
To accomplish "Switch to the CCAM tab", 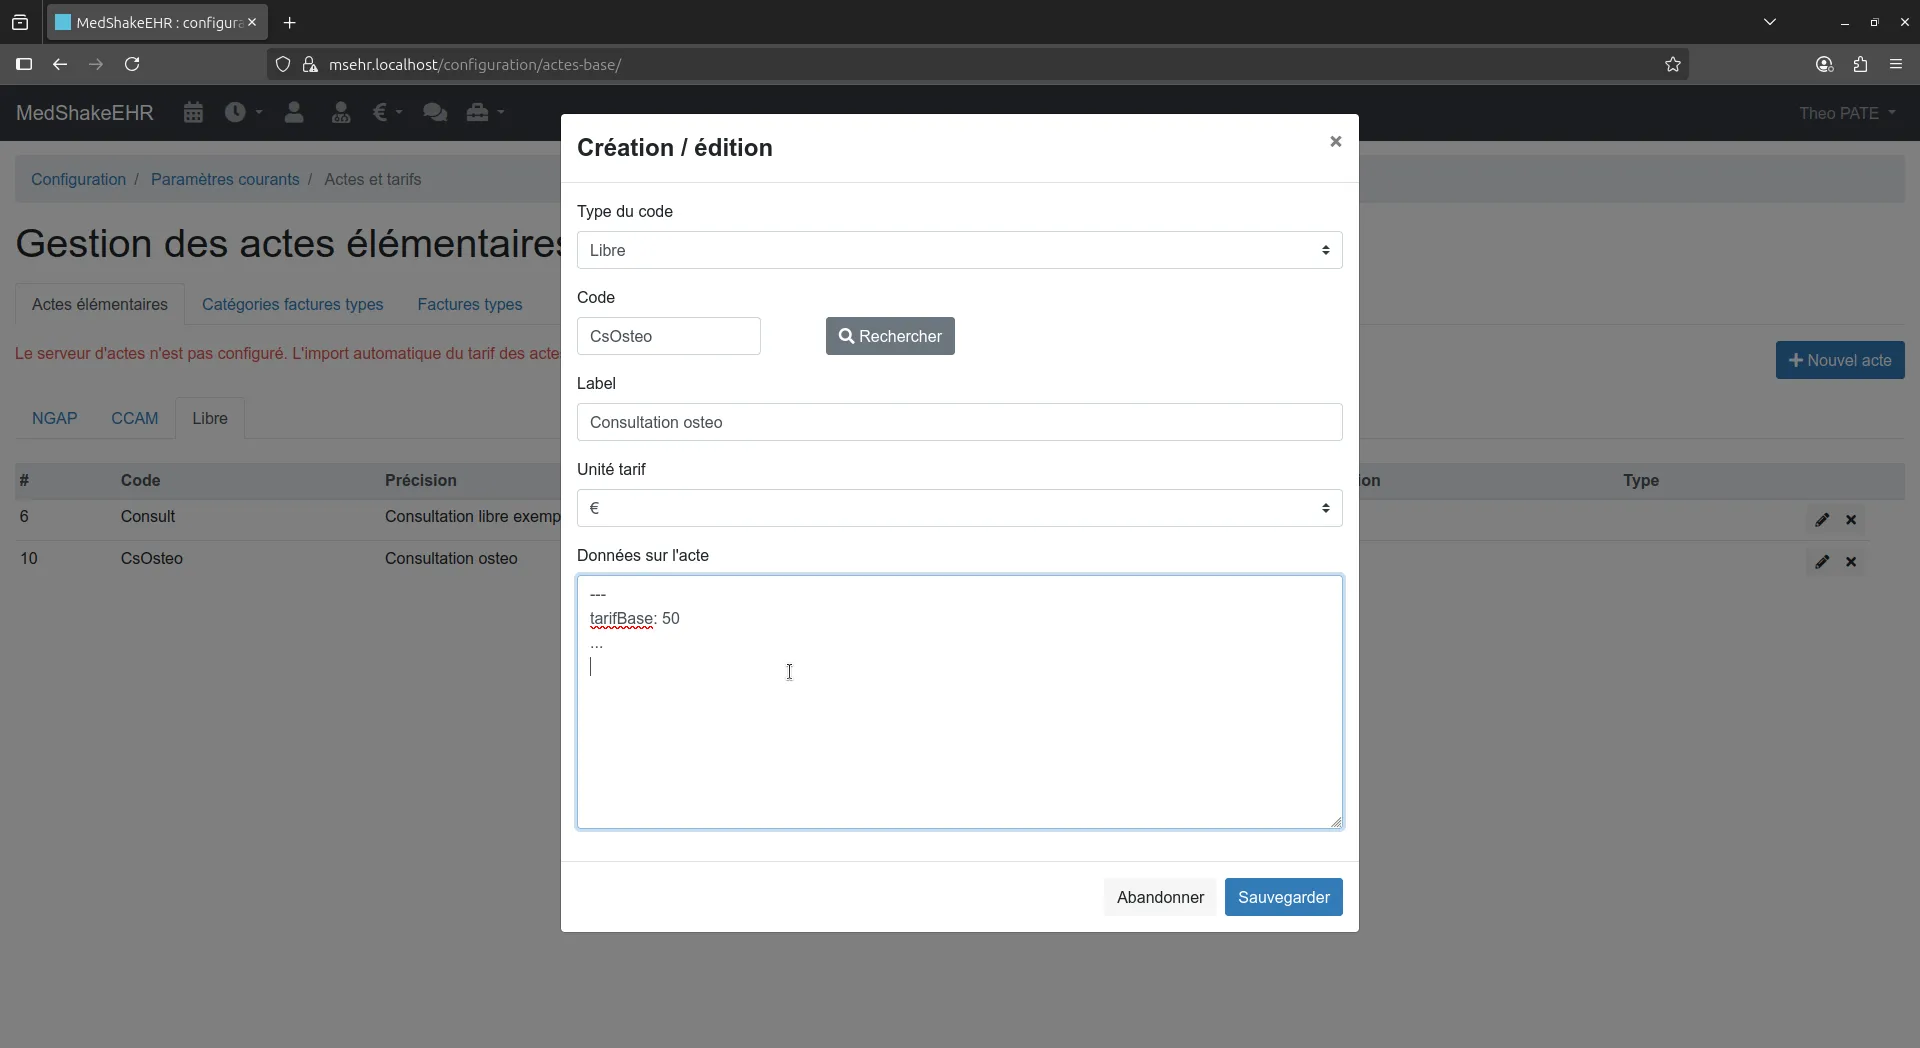I will [x=135, y=418].
